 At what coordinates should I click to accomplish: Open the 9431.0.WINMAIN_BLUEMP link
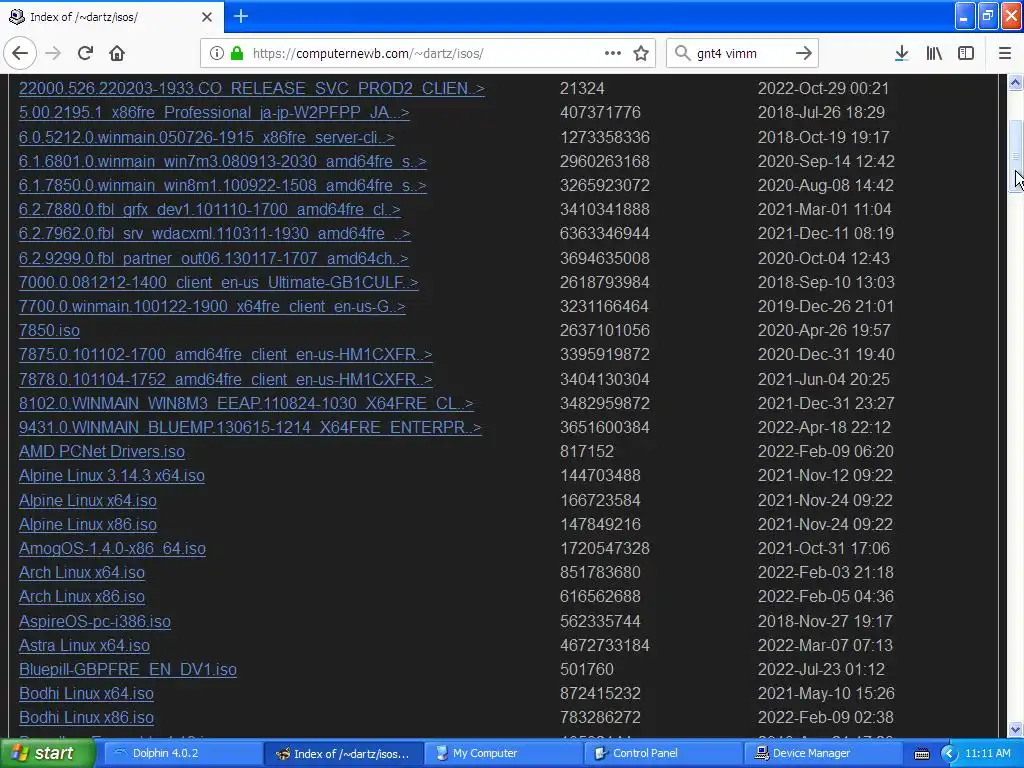(x=250, y=427)
